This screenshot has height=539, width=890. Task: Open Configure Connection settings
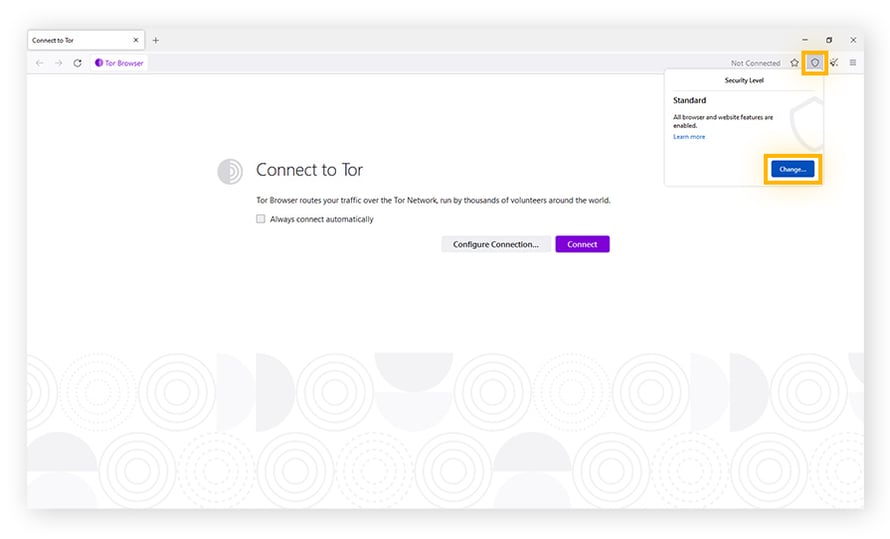496,244
